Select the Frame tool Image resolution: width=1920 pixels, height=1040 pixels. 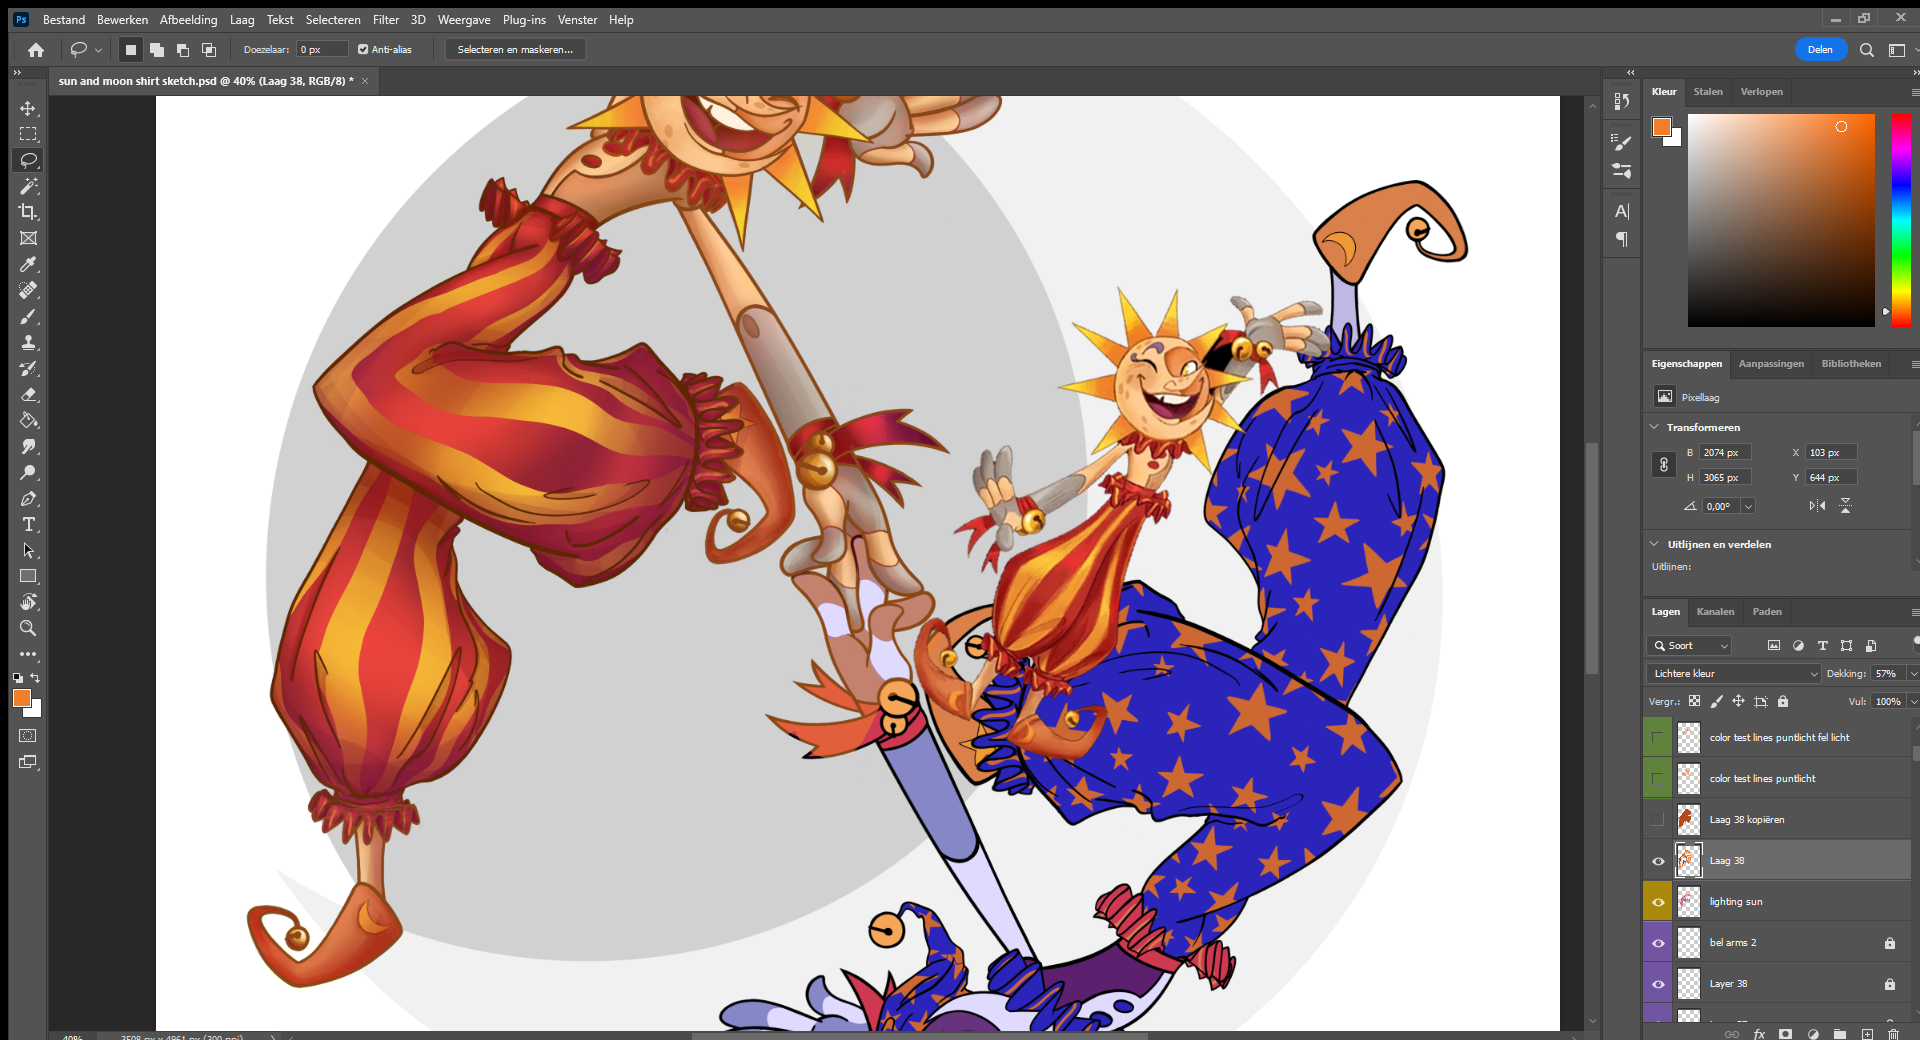point(28,238)
